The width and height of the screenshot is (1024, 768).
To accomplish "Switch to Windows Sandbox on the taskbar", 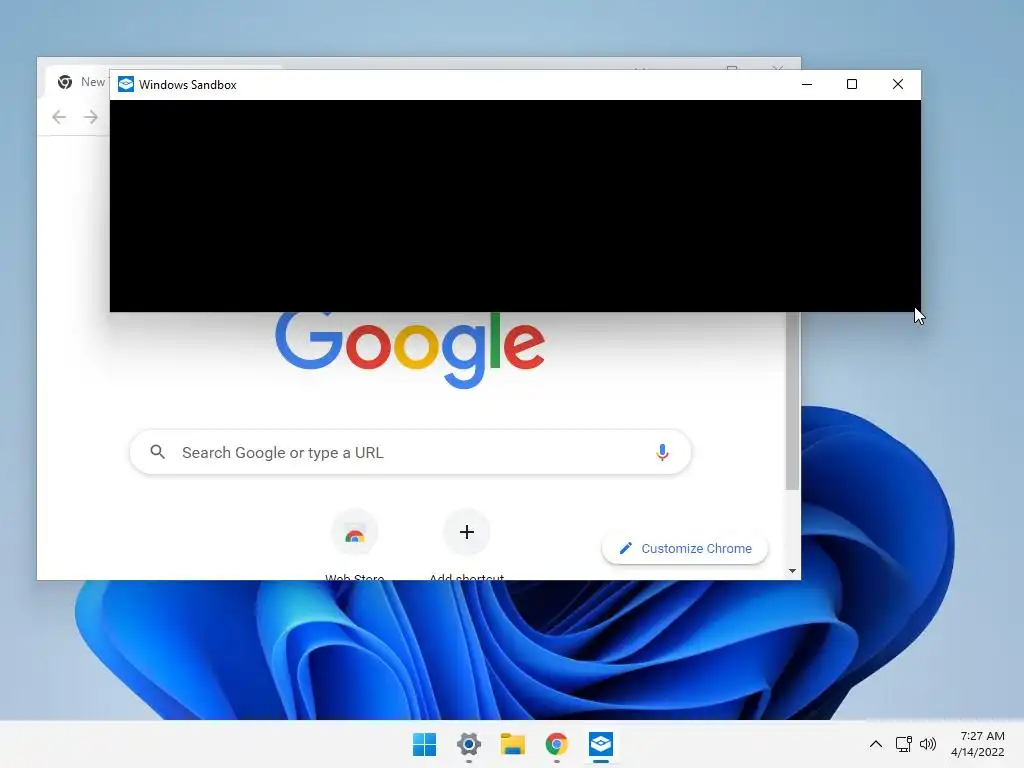I will 601,744.
